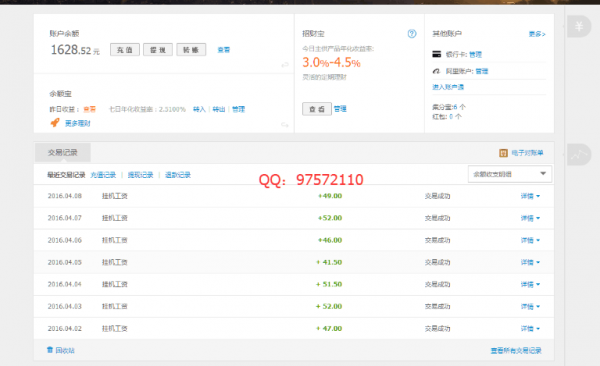Expand 详情 for the 2016.04.03 transaction
Viewport: 600px width, 366px height.
(530, 307)
